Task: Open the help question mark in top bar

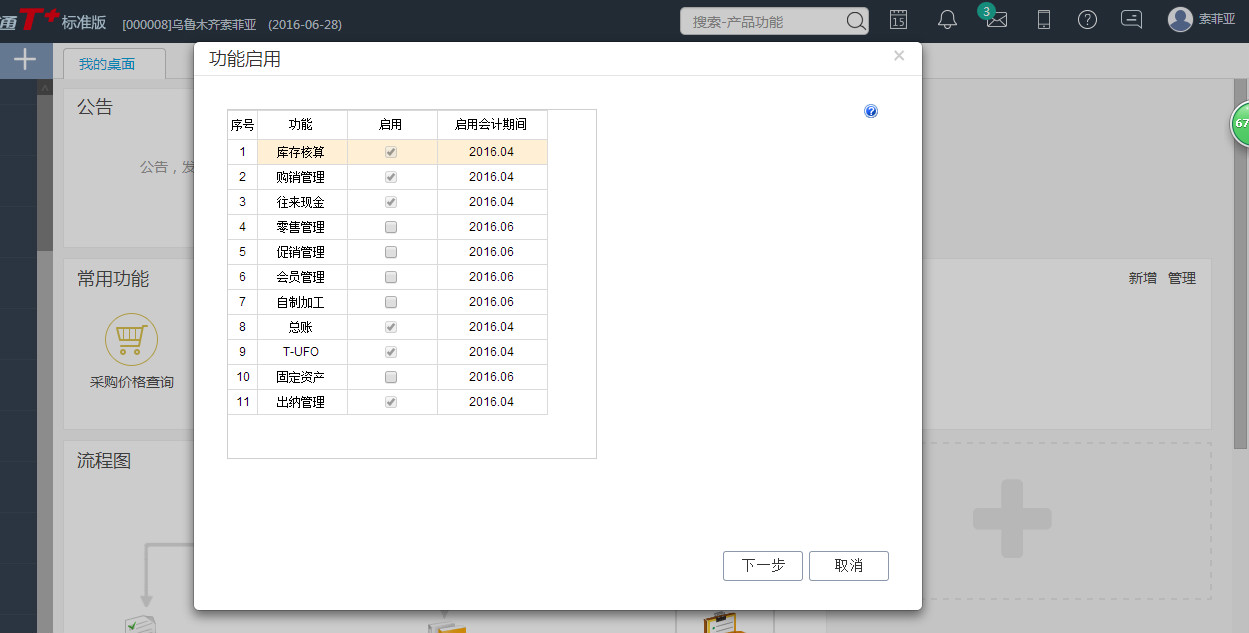Action: click(1088, 19)
